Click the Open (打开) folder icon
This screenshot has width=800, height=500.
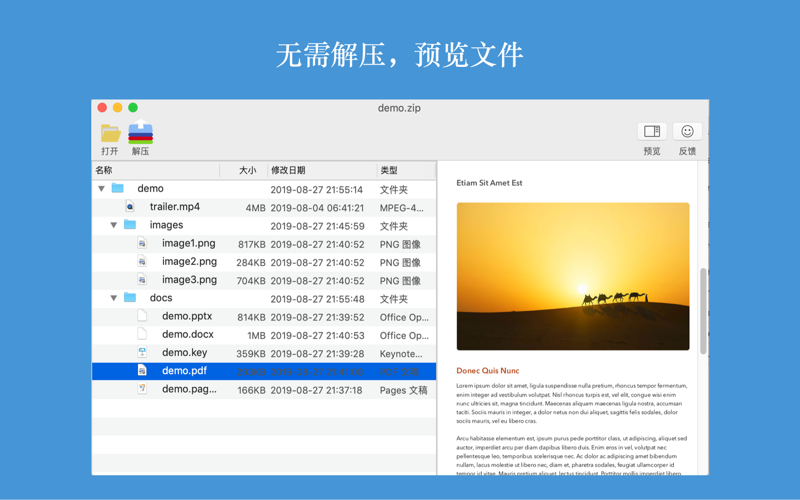(110, 133)
